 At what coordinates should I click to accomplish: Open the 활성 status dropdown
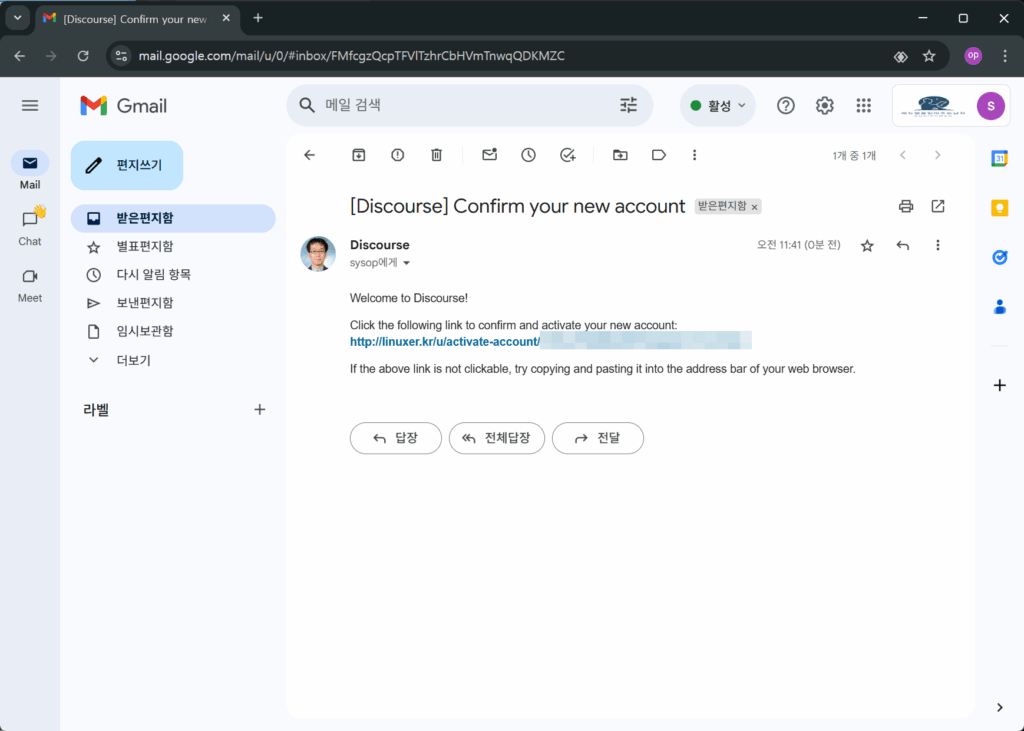(x=718, y=106)
